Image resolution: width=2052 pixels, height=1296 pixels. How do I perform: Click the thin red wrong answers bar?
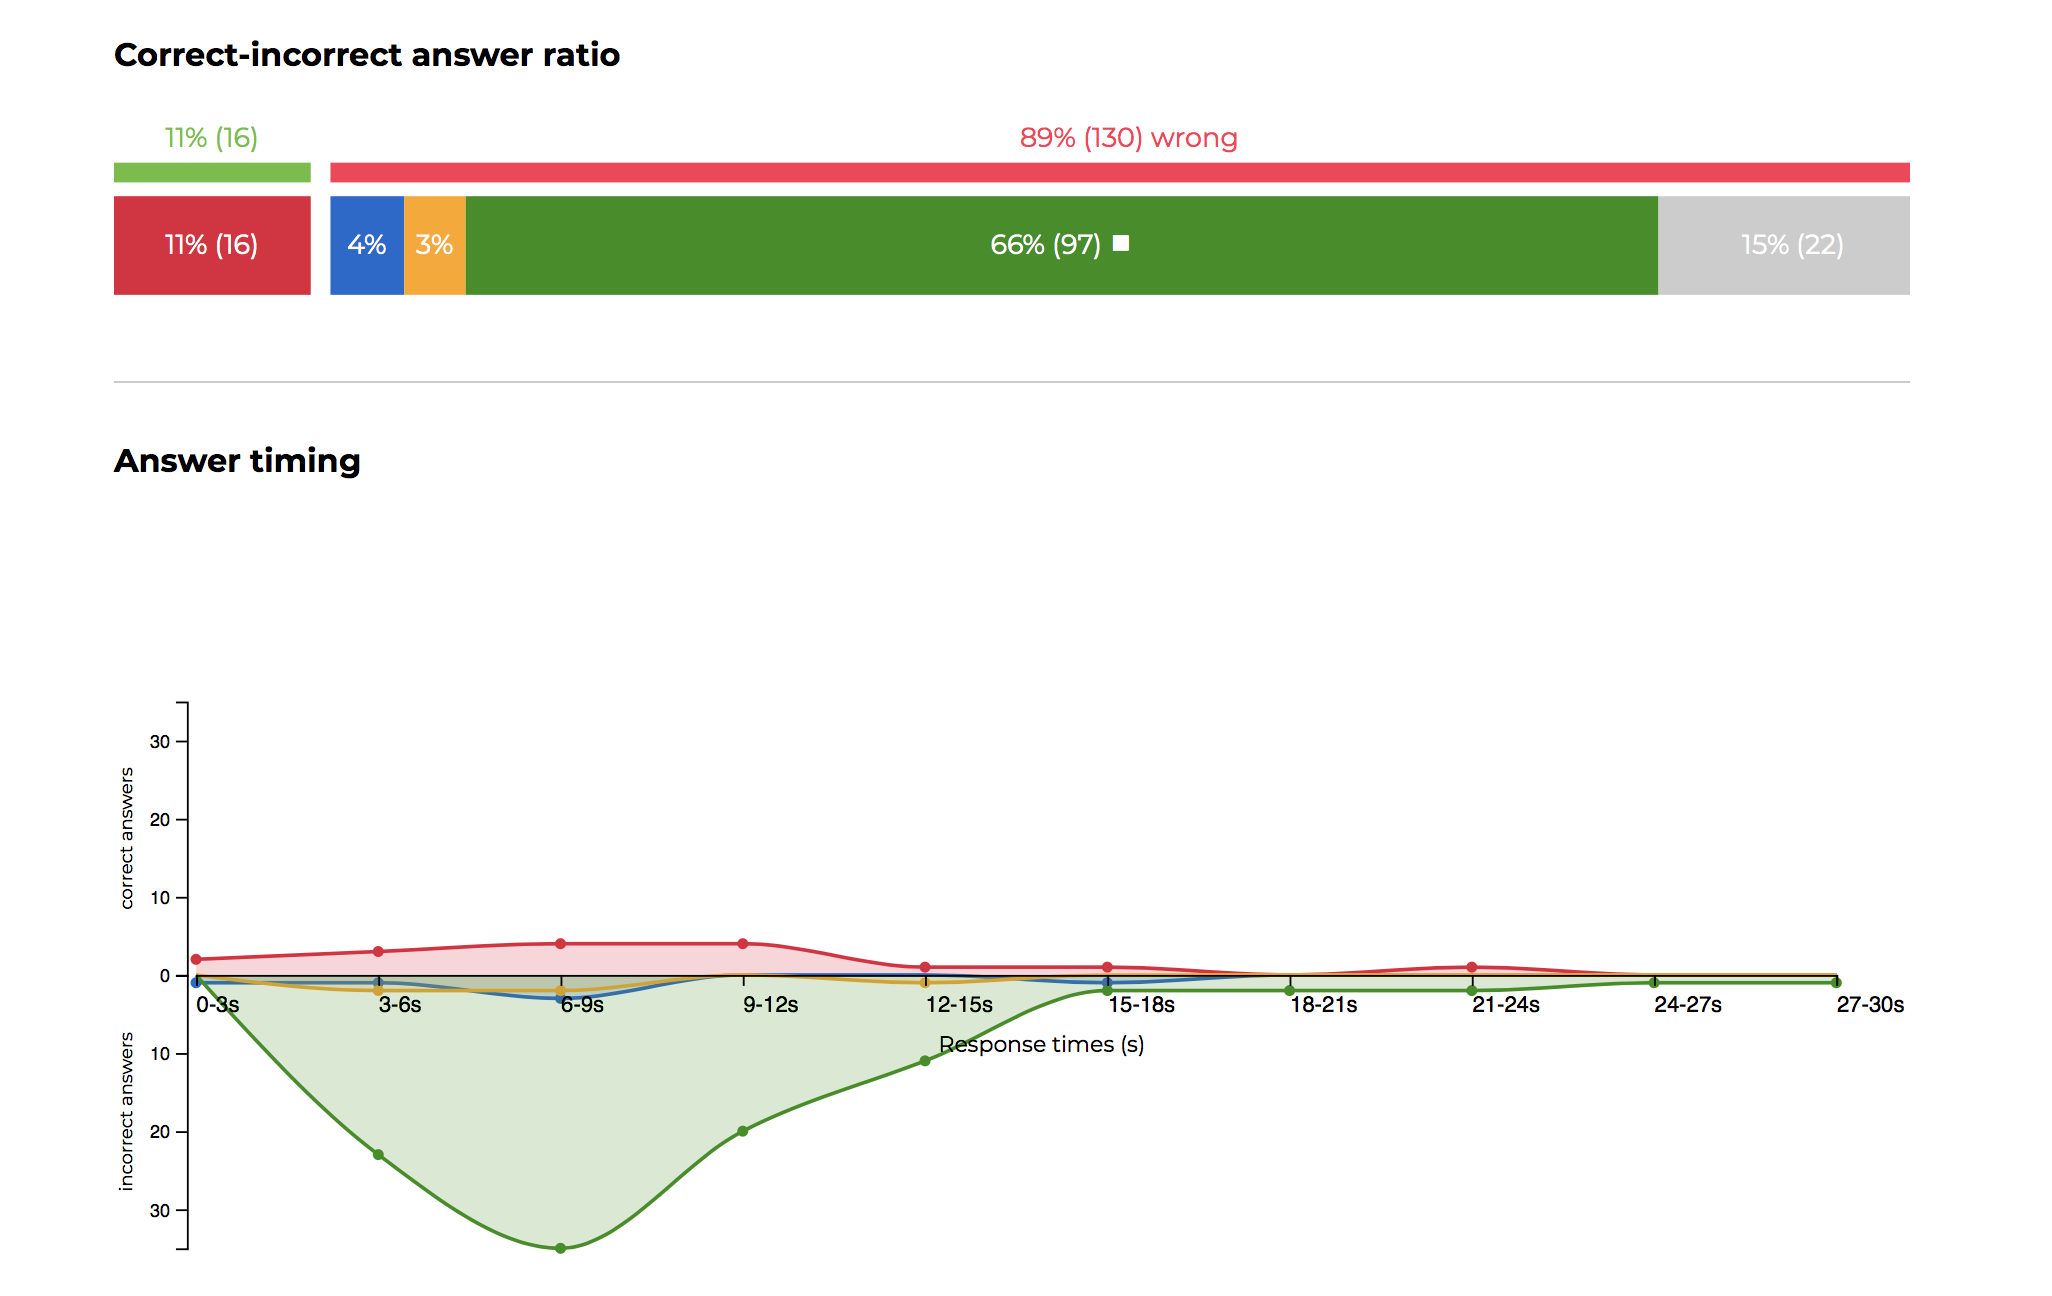1119,172
